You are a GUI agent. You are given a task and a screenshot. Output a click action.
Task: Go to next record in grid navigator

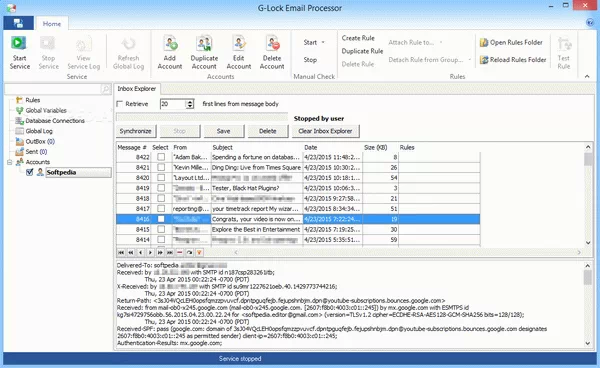[150, 252]
